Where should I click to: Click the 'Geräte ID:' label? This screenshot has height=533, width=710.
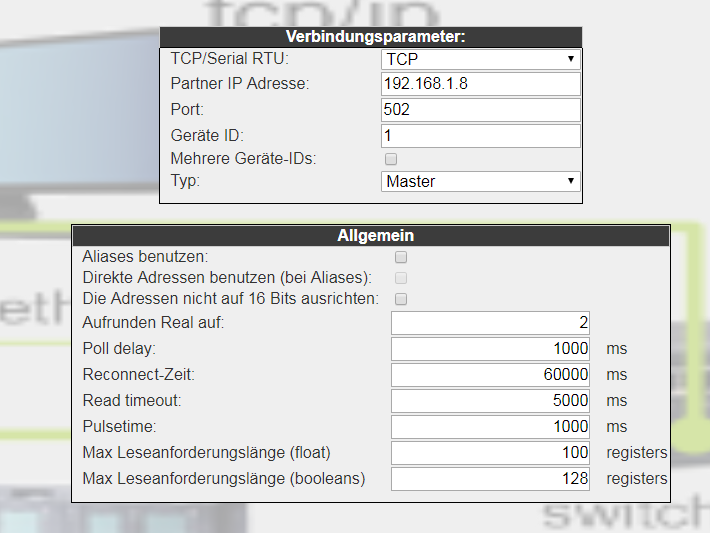point(207,135)
